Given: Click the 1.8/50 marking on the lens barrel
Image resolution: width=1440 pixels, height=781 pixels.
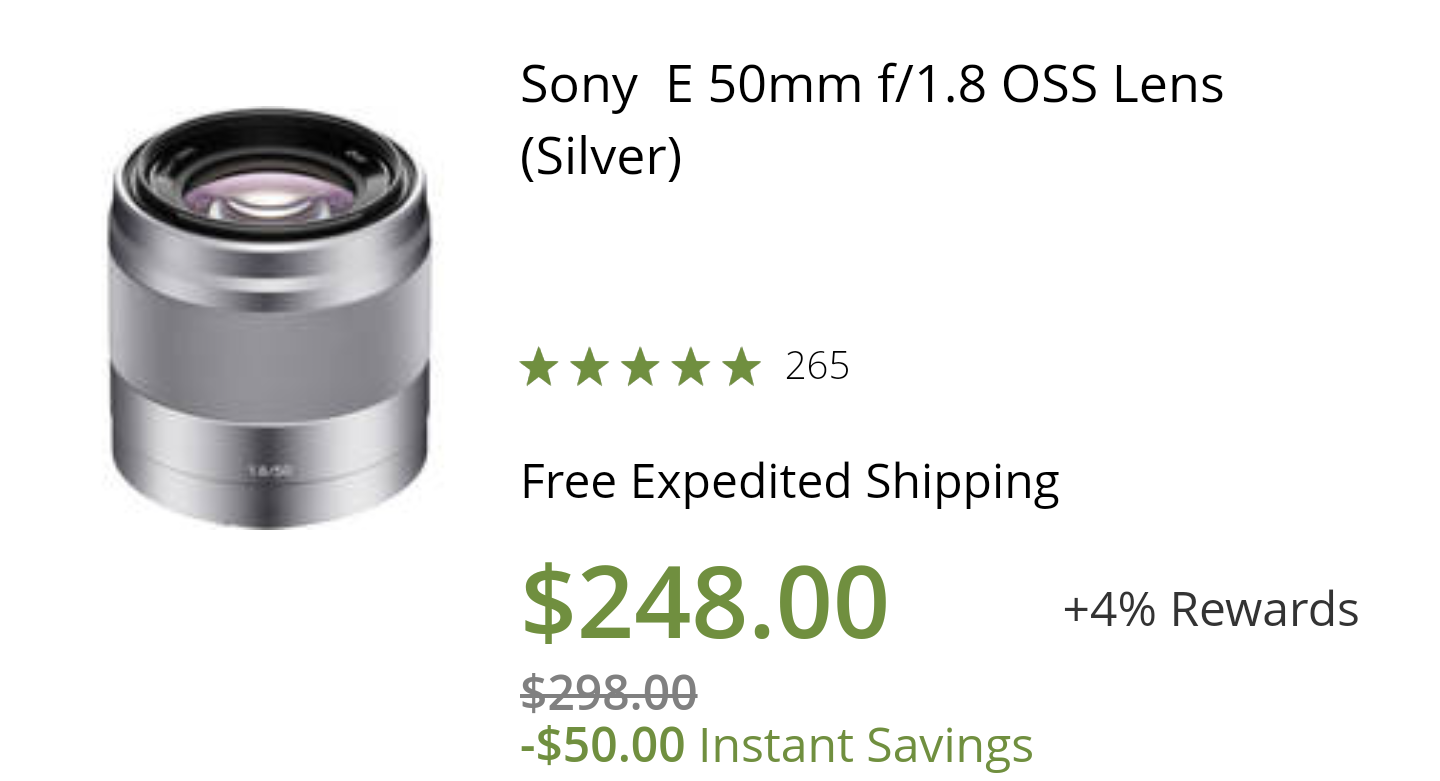Looking at the screenshot, I should click(x=262, y=469).
